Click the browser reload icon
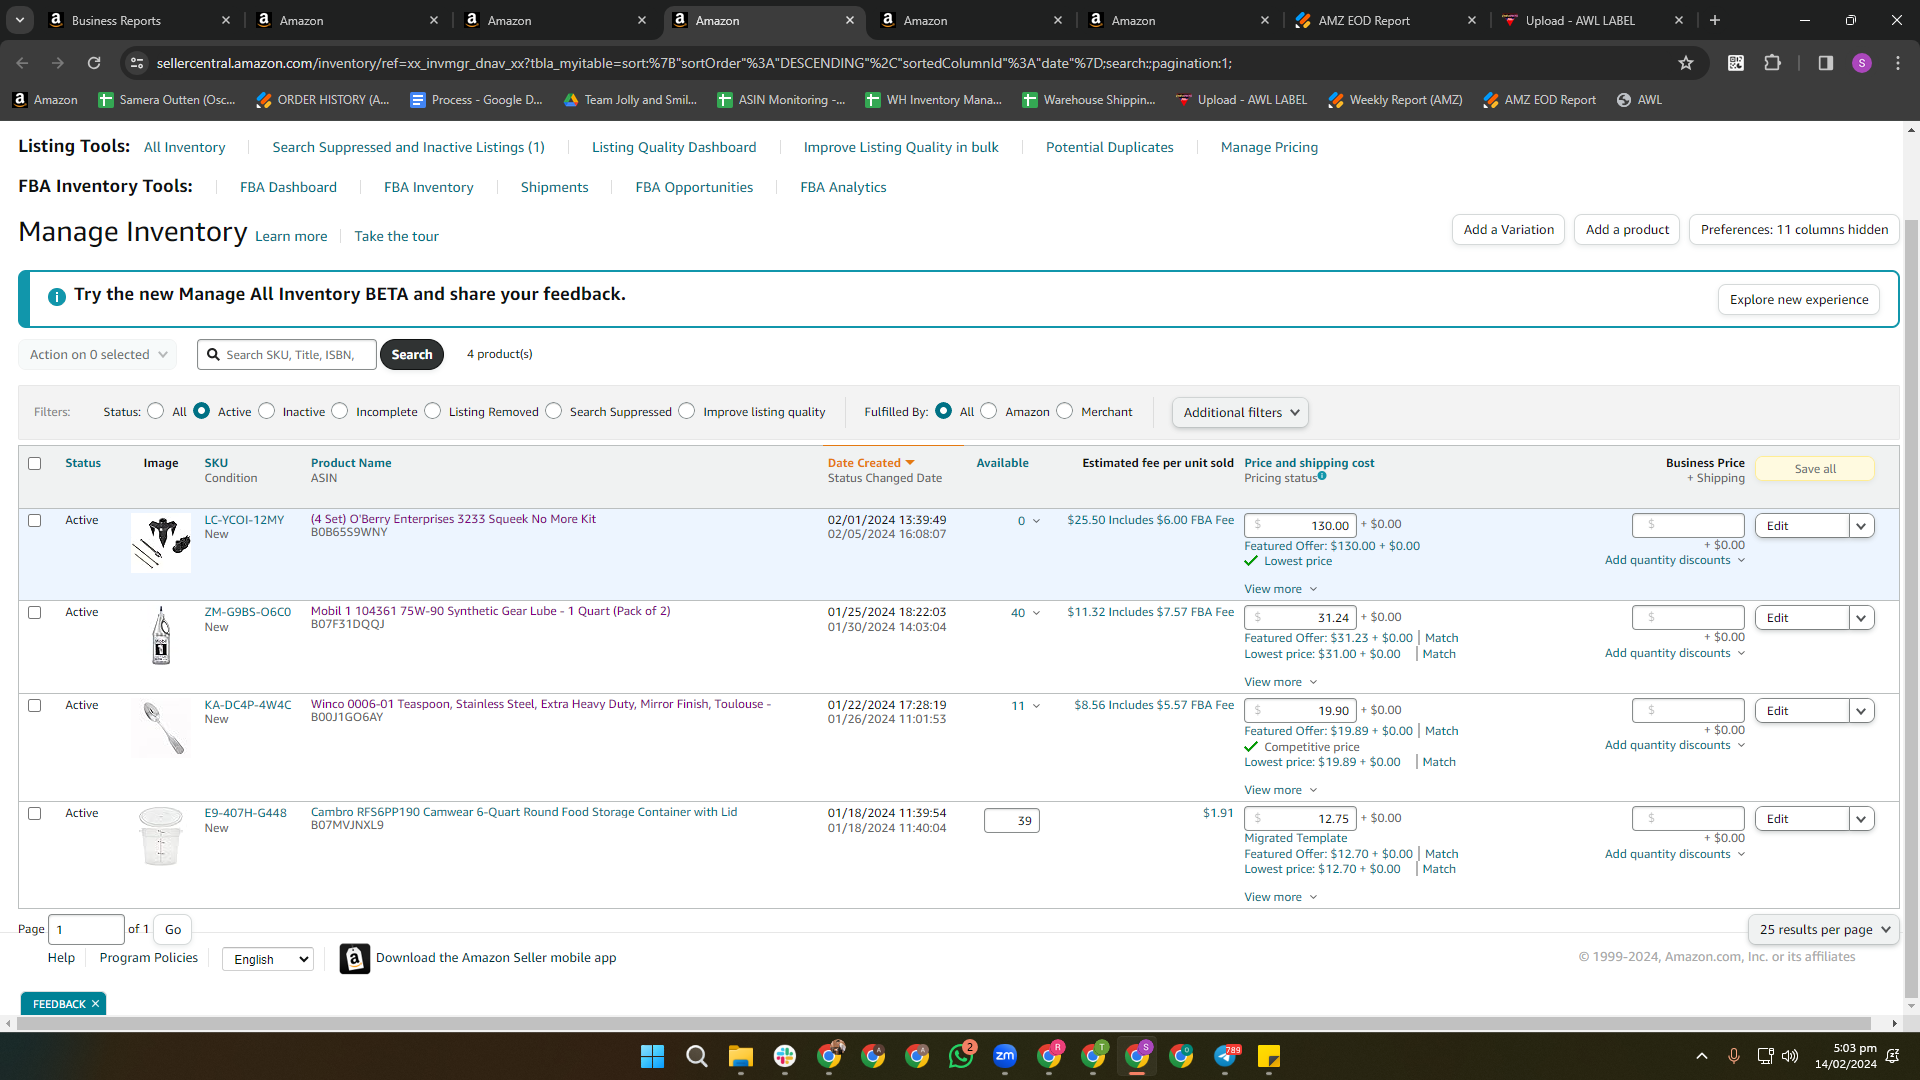1920x1080 pixels. click(94, 63)
